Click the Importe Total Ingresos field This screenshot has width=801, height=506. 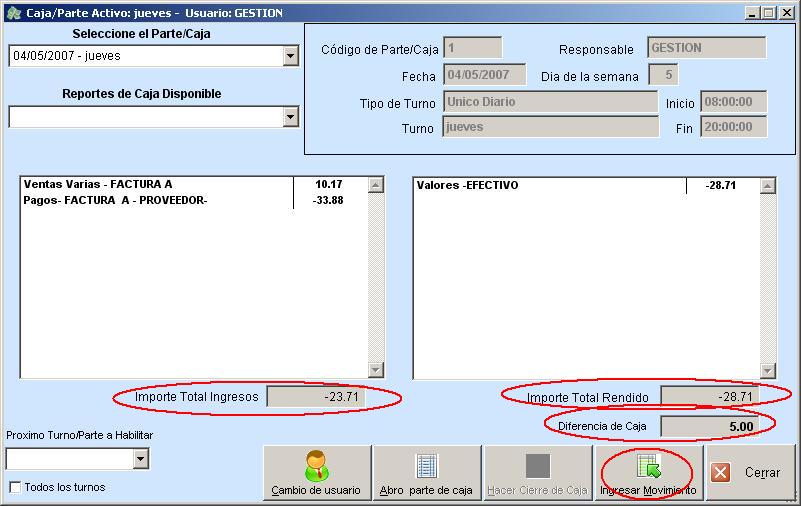click(x=316, y=397)
